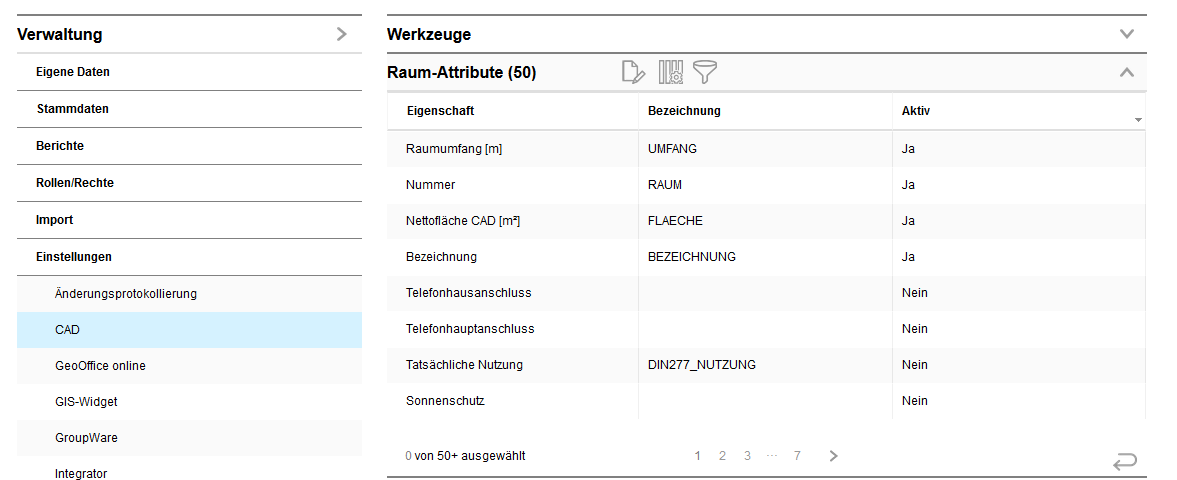The image size is (1177, 480).
Task: Select the Raumumfang [m] row
Action: 454,149
